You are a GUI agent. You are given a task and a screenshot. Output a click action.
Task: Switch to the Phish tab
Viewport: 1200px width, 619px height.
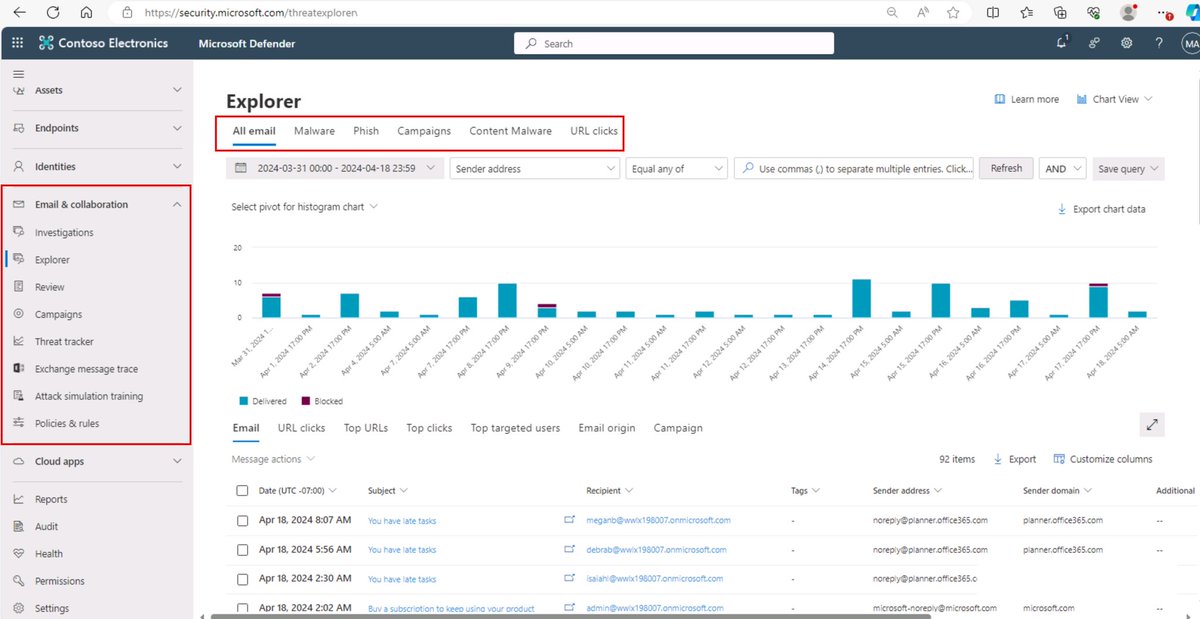(366, 130)
